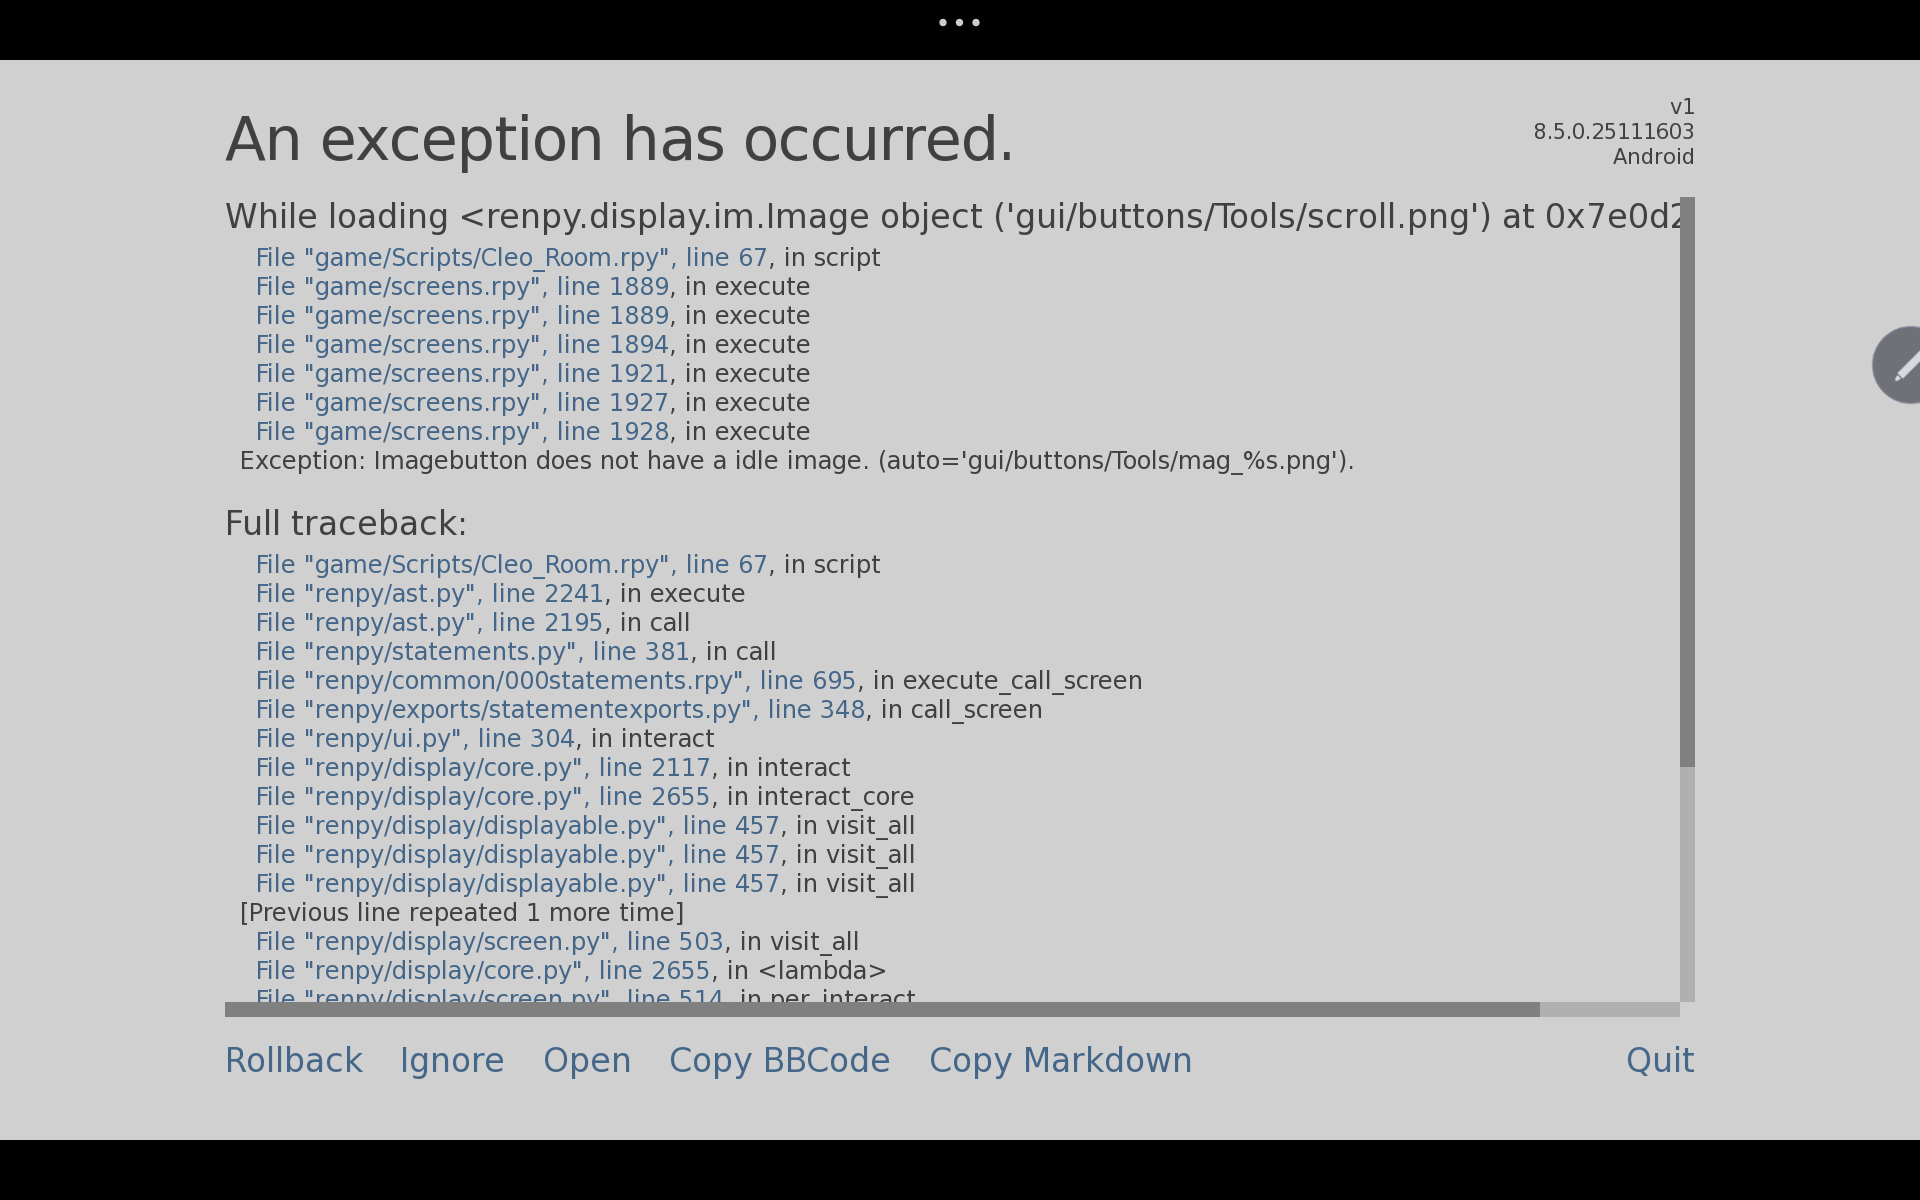Open first Cleo_Room.rpy line 67 link

(x=511, y=258)
